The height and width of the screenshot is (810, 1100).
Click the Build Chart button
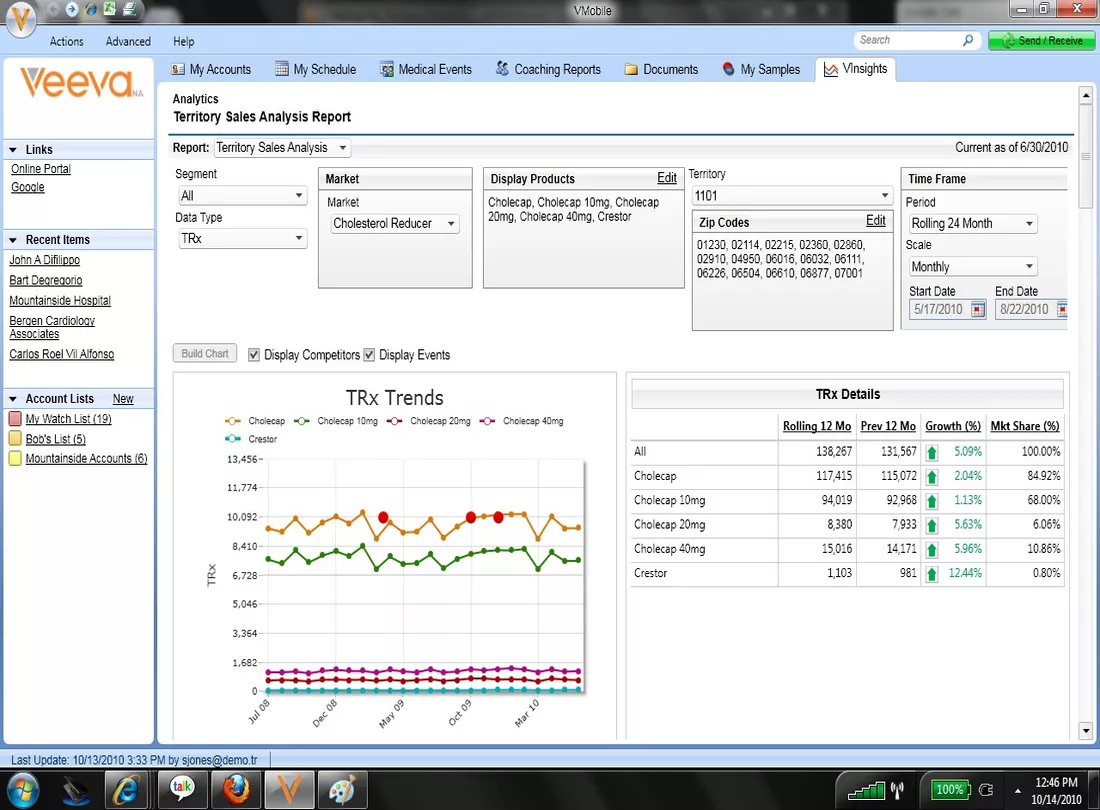205,353
